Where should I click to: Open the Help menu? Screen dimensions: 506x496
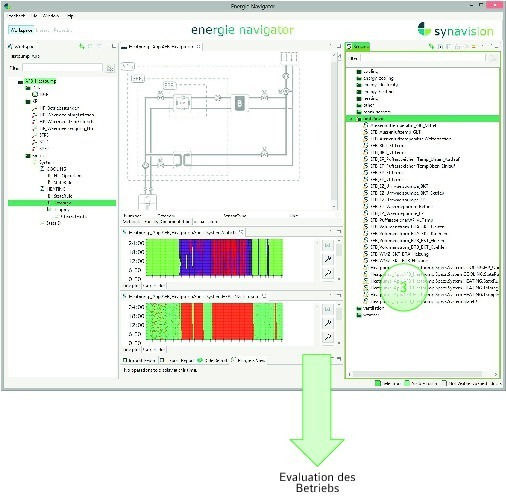tap(69, 16)
